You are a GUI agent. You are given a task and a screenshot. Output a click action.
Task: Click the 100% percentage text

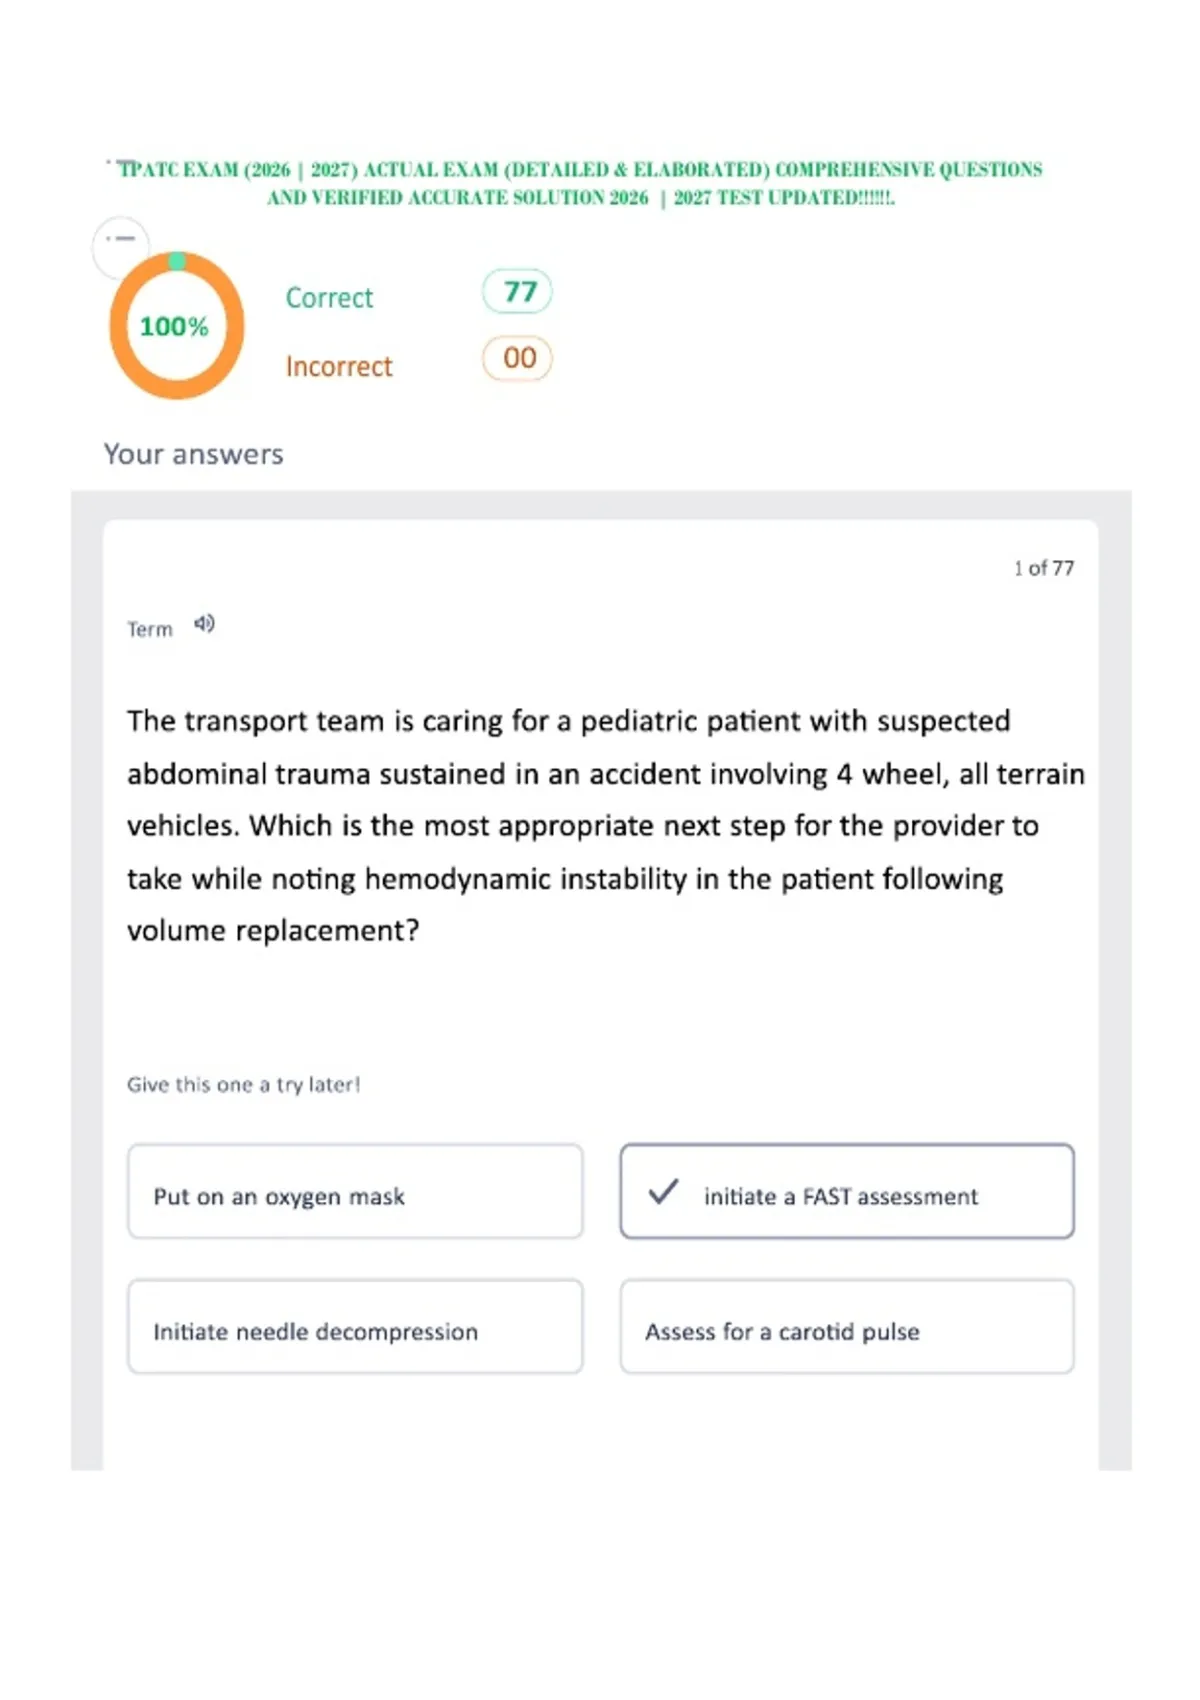point(174,327)
